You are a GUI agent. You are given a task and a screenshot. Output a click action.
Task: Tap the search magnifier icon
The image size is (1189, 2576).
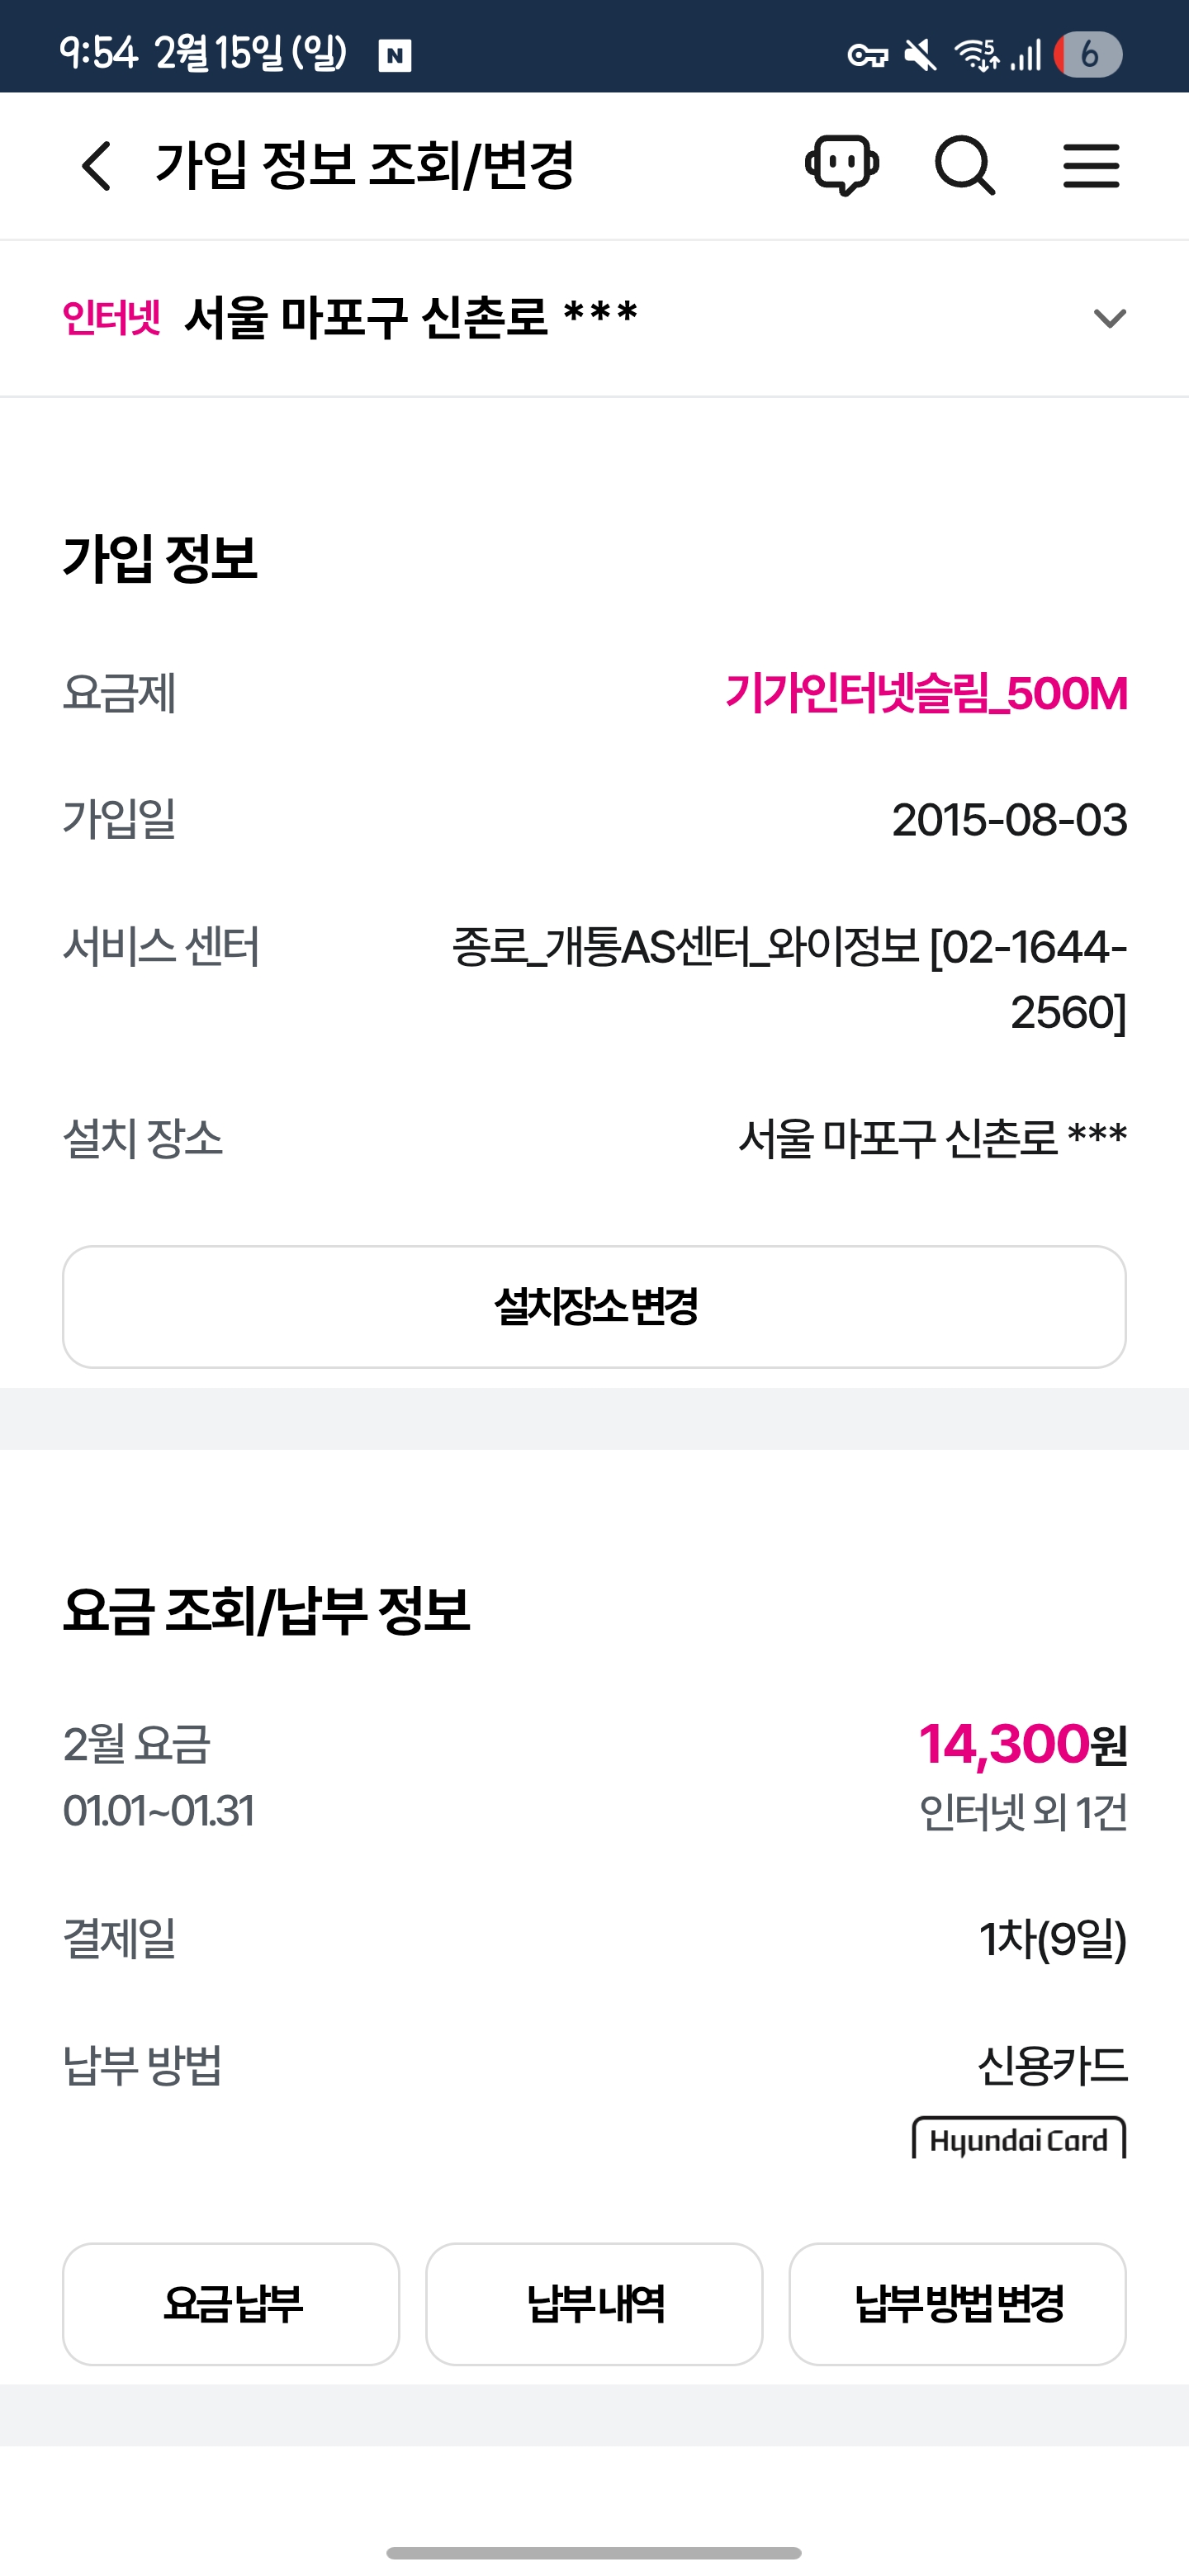pyautogui.click(x=964, y=166)
